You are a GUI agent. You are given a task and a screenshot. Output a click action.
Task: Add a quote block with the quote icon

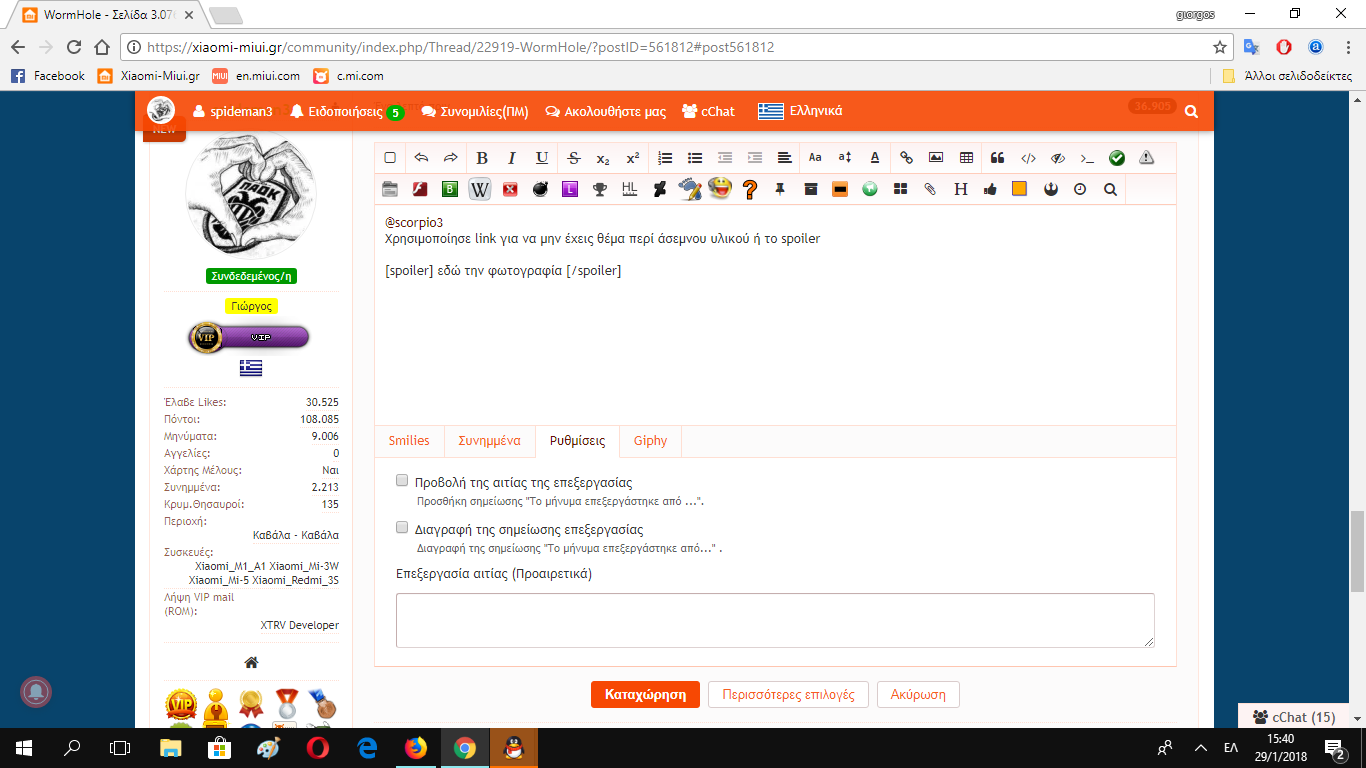pyautogui.click(x=997, y=158)
